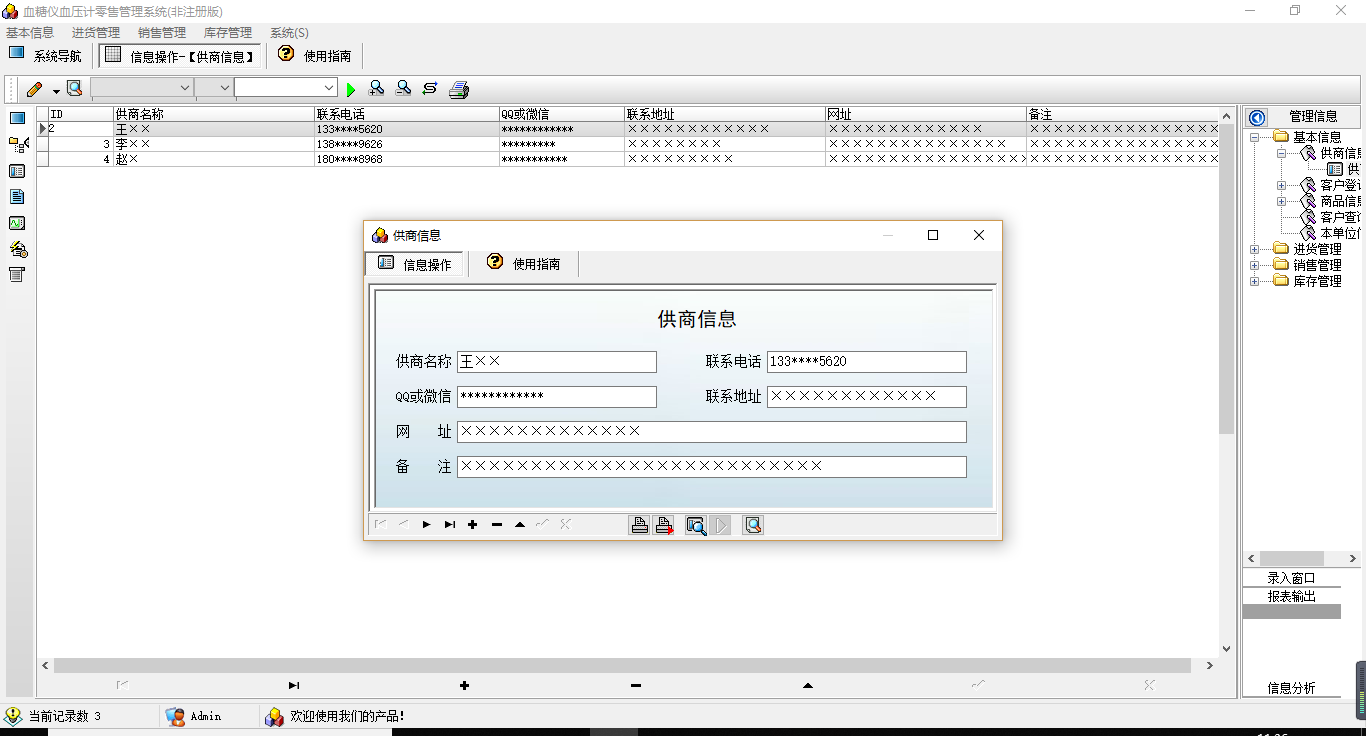Viewport: 1366px width, 736px height.
Task: Open the white value combo box in toolbar
Action: [285, 88]
